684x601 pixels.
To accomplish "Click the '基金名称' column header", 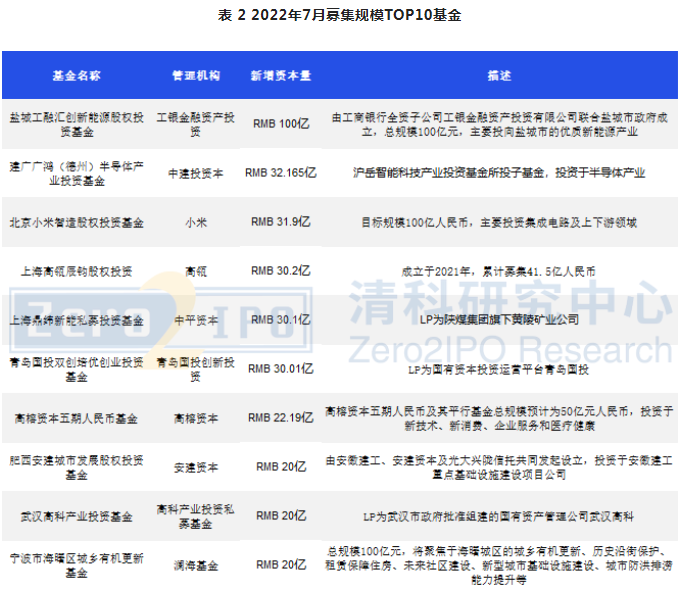I will (76, 75).
